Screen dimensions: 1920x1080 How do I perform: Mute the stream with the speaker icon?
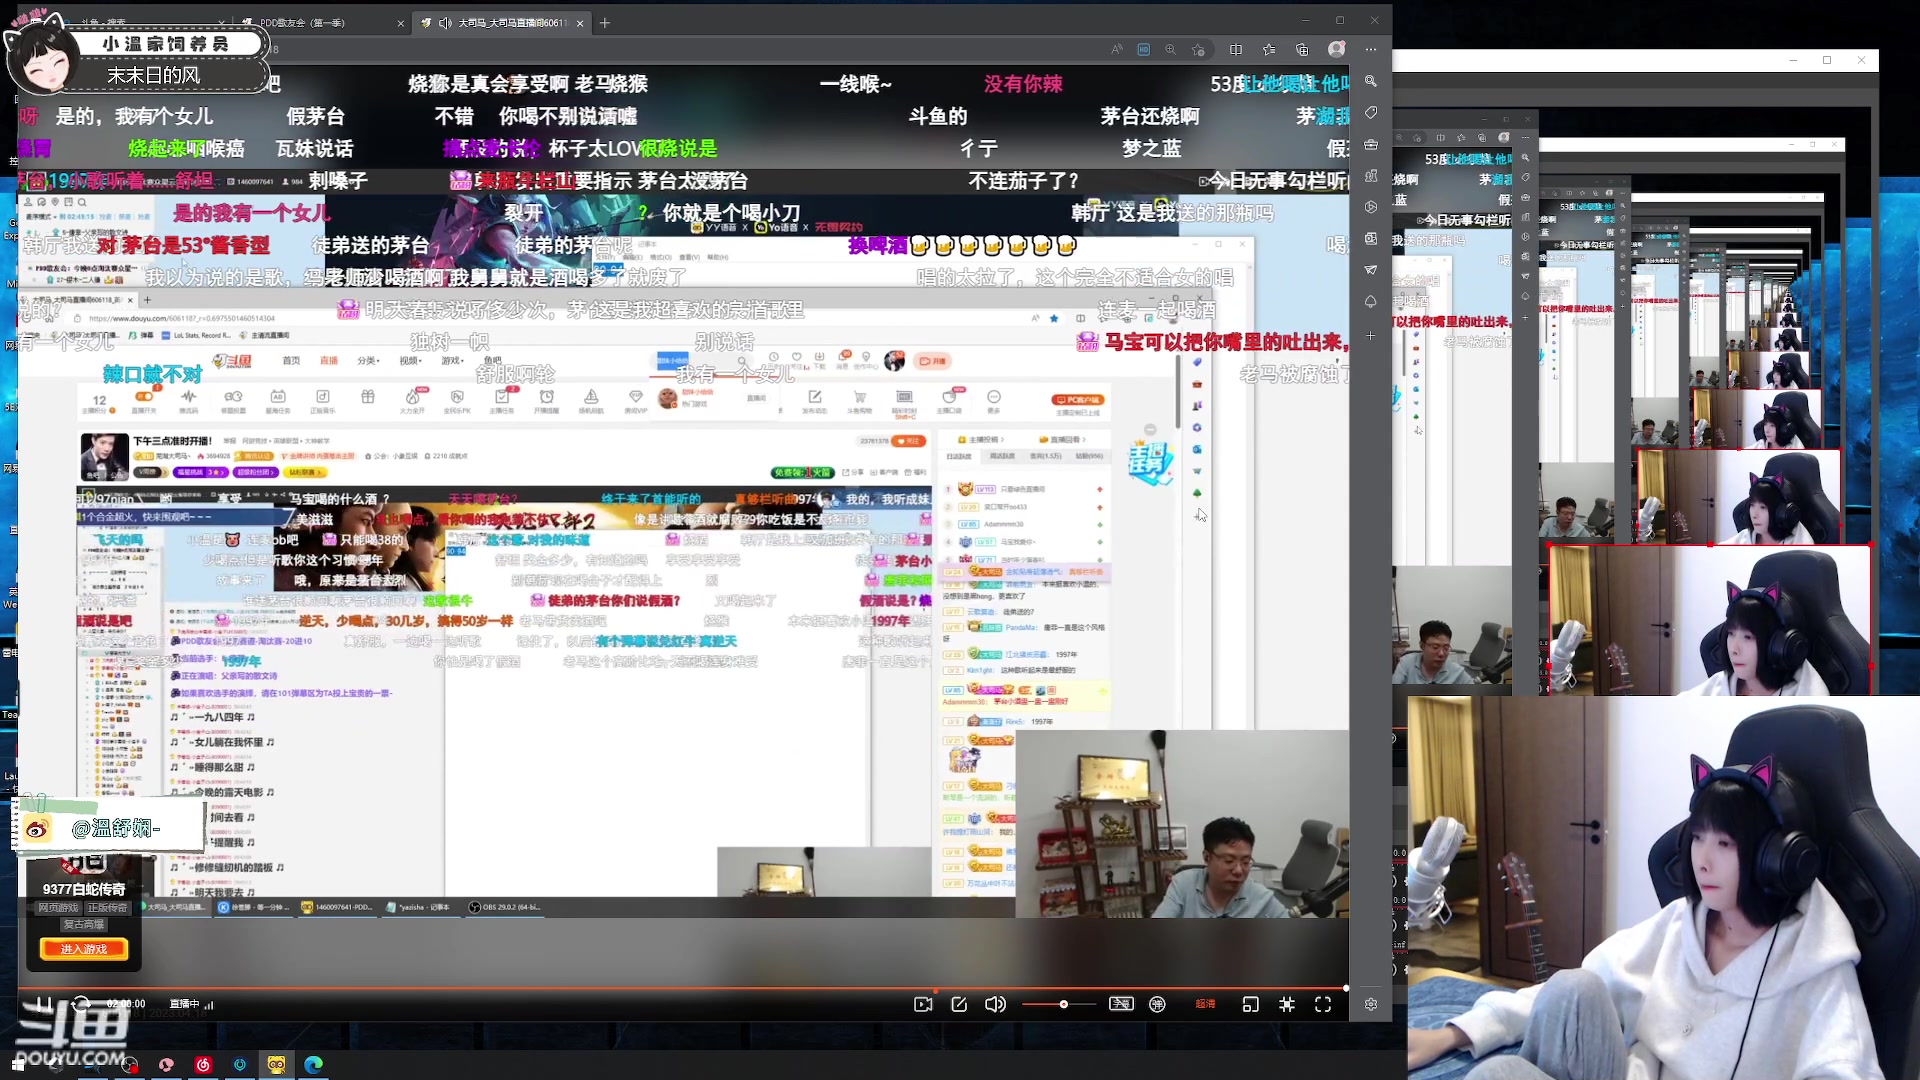pos(995,1004)
